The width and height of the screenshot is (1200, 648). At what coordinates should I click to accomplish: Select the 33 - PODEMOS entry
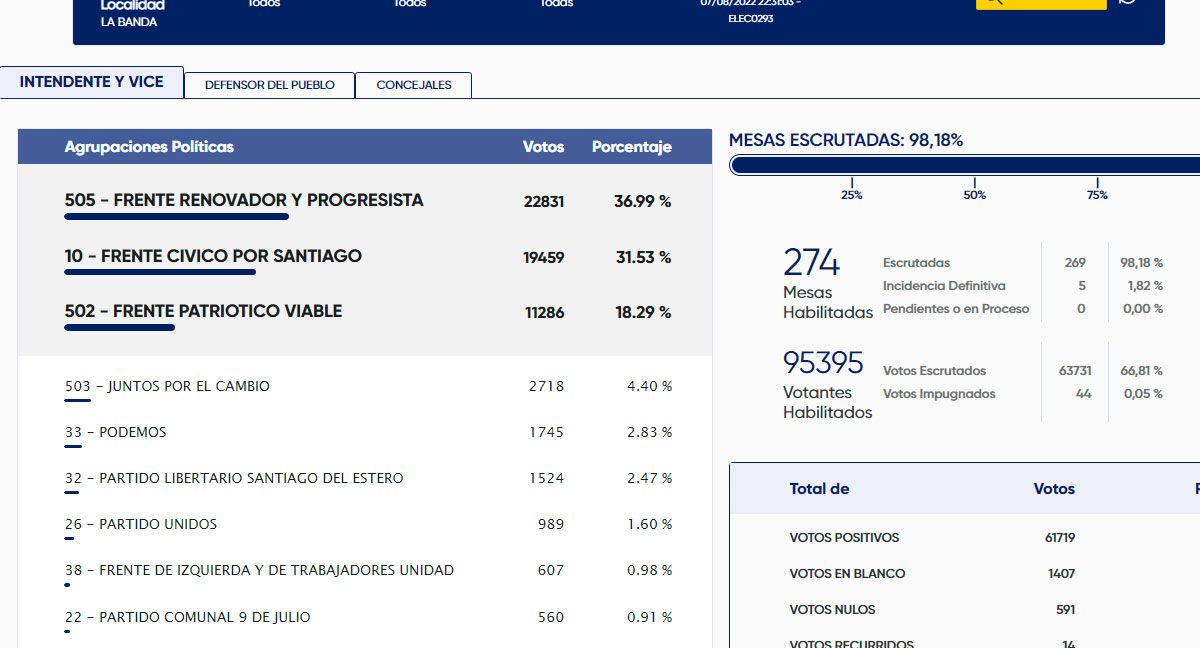115,432
